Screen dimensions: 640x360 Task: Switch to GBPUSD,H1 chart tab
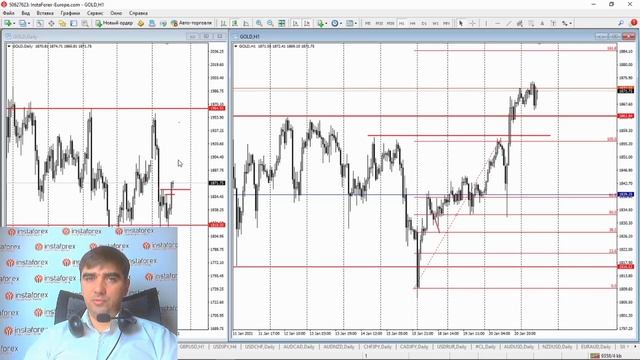coord(192,347)
